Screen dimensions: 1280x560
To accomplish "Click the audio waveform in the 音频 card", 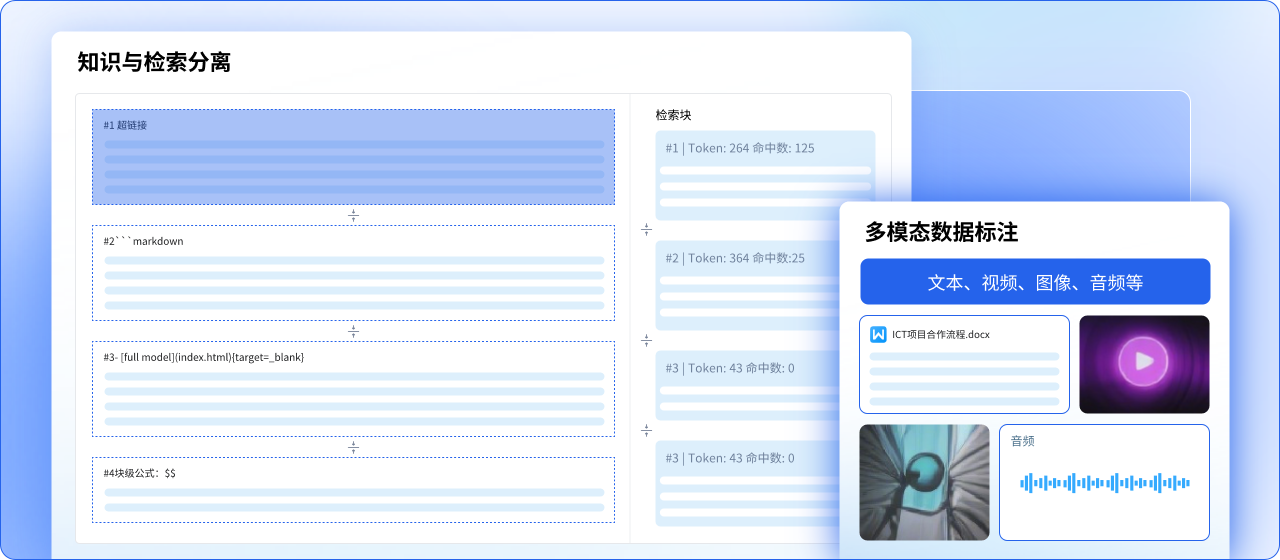I will 1104,483.
